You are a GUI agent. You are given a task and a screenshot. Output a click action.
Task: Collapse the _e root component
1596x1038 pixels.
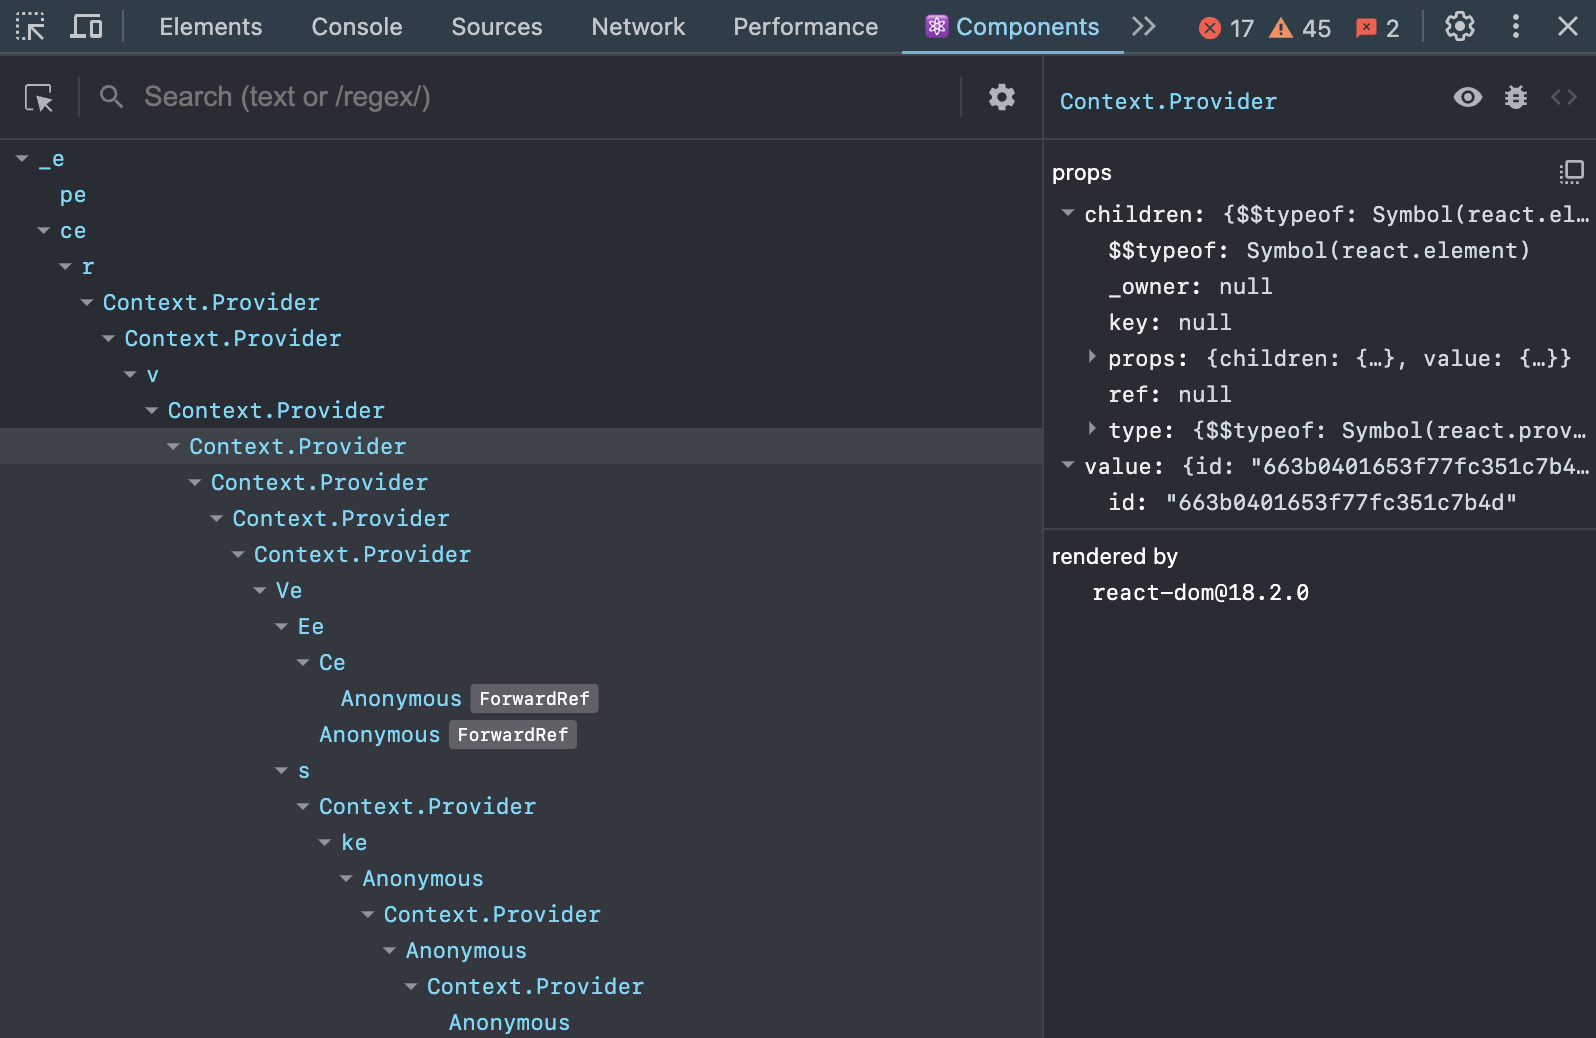22,158
